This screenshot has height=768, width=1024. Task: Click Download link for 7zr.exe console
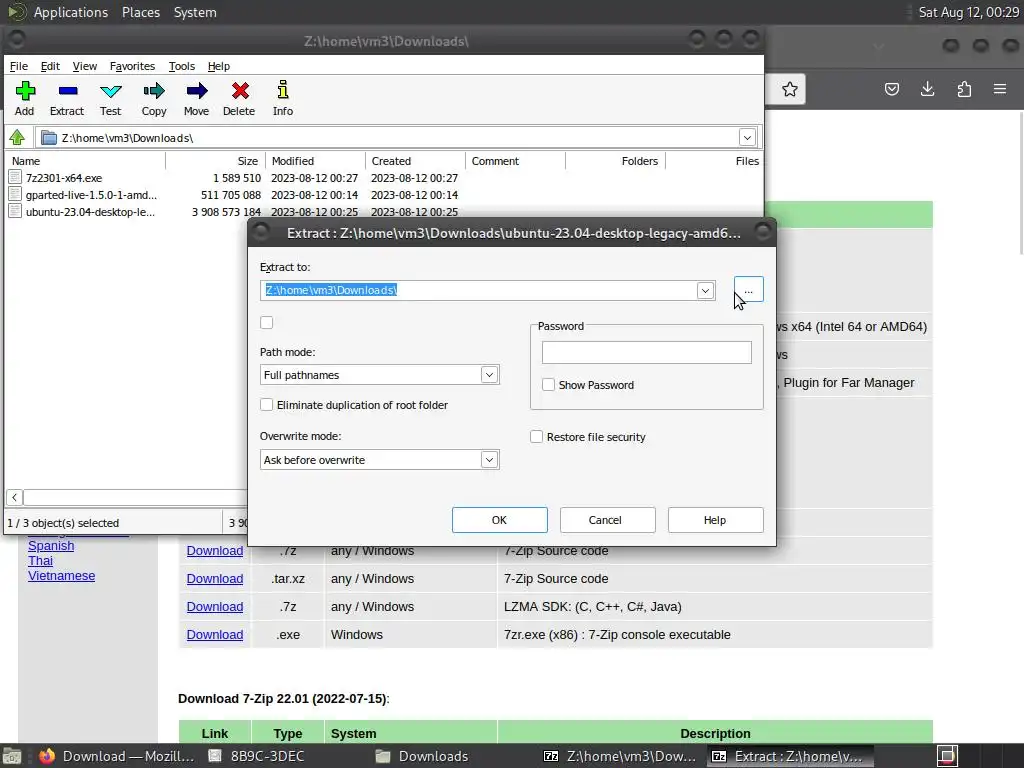point(215,635)
